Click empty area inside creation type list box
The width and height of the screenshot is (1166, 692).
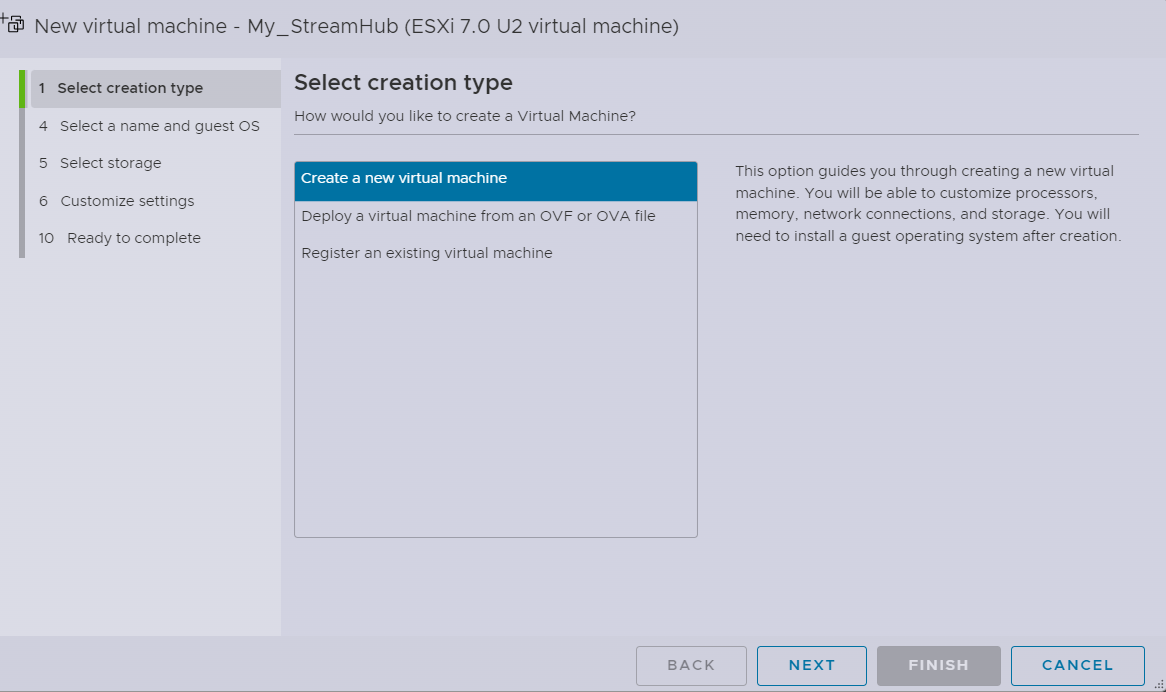[x=495, y=400]
